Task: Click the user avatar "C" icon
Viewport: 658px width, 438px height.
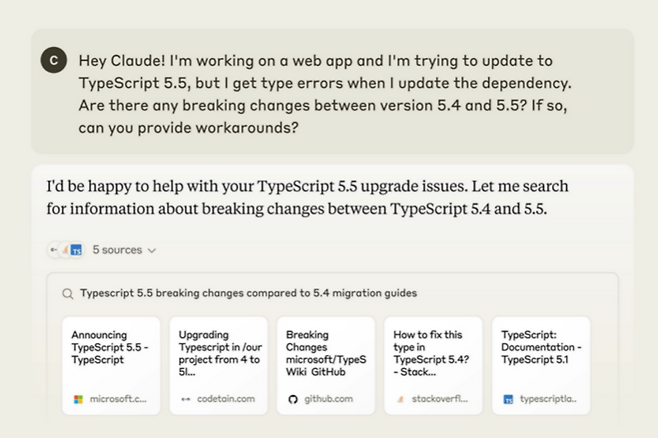Action: tap(53, 61)
